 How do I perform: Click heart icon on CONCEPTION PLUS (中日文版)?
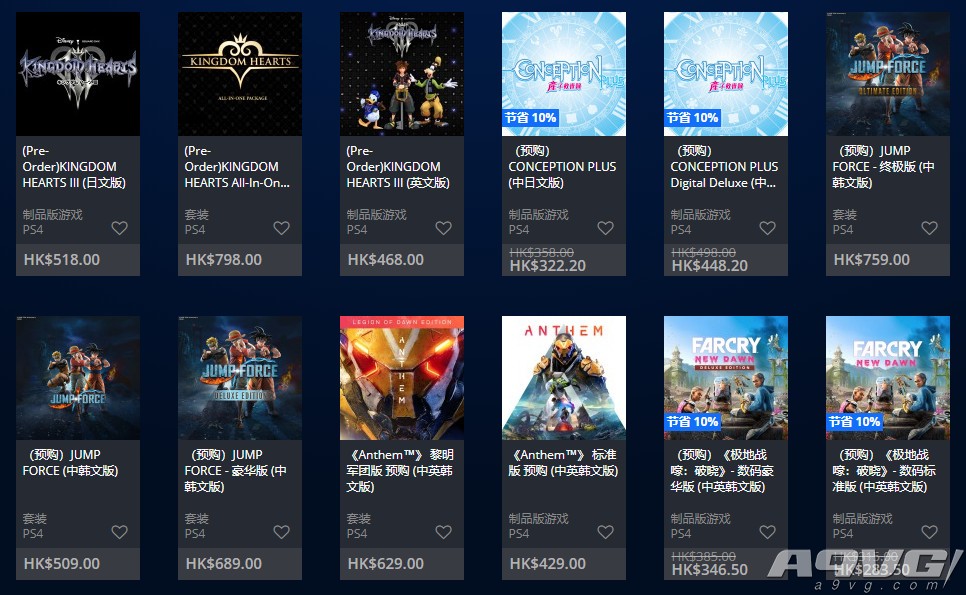(x=606, y=228)
